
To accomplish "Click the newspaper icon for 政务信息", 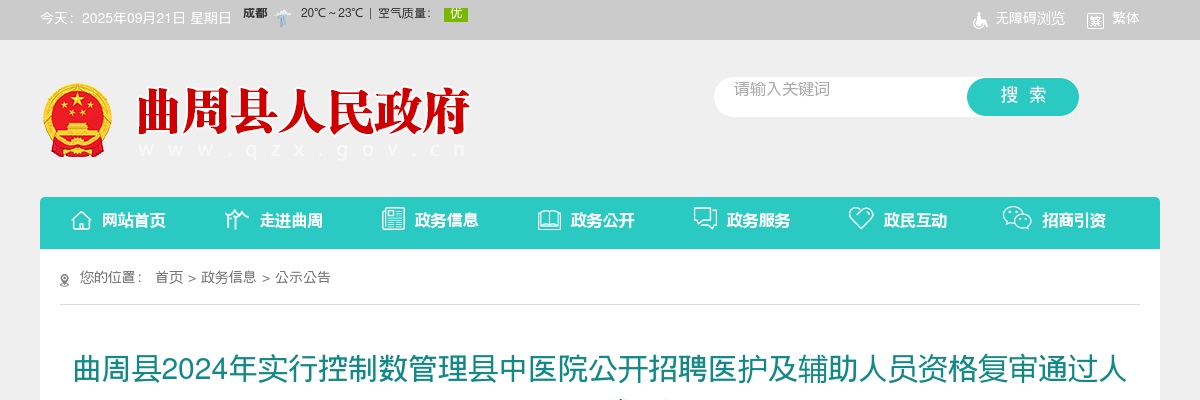I will pyautogui.click(x=393, y=219).
